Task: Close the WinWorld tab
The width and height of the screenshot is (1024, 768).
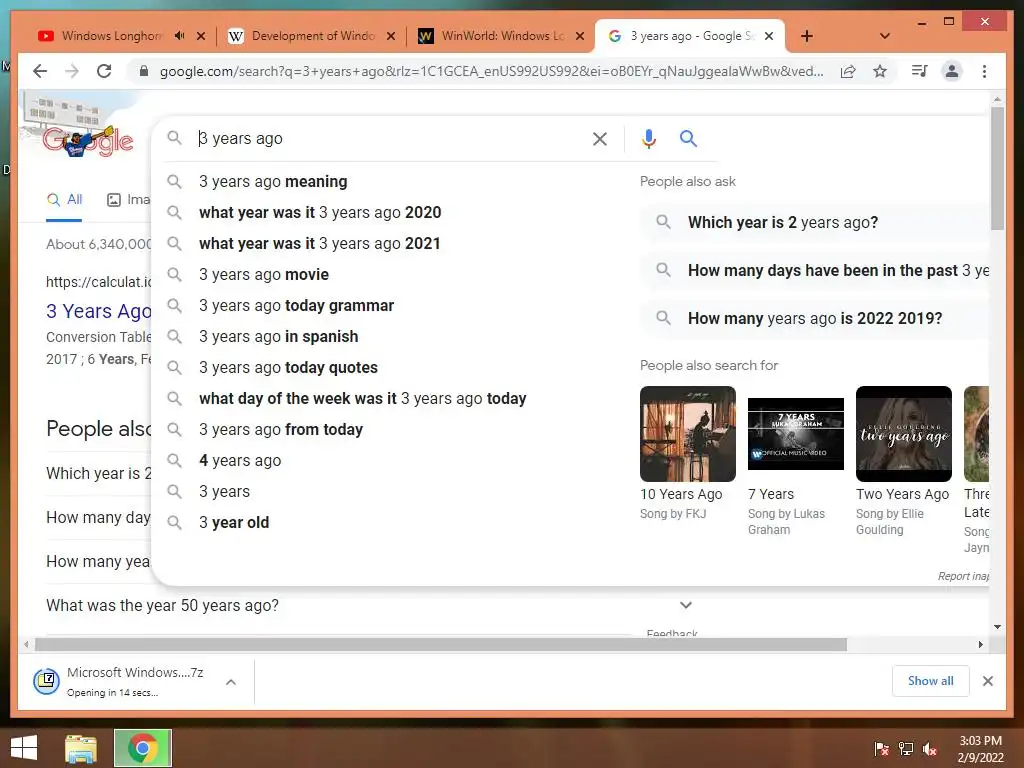Action: pos(580,36)
